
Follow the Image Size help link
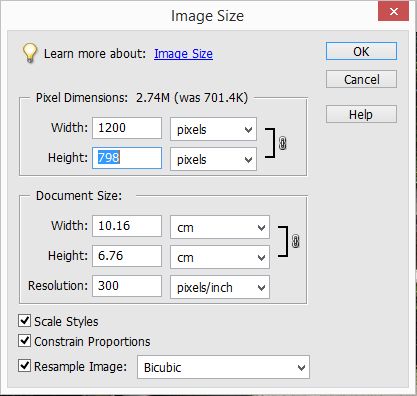pos(183,54)
